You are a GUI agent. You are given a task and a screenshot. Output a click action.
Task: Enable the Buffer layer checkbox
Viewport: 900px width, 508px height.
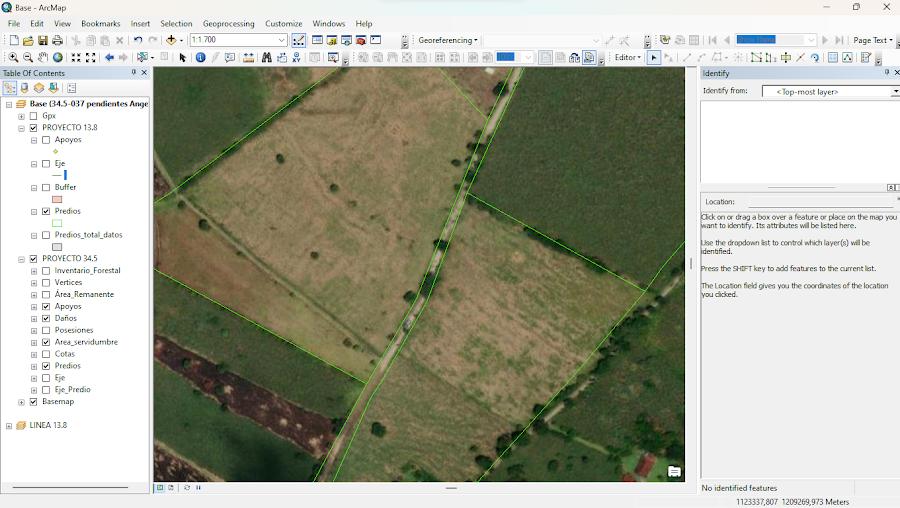click(46, 188)
